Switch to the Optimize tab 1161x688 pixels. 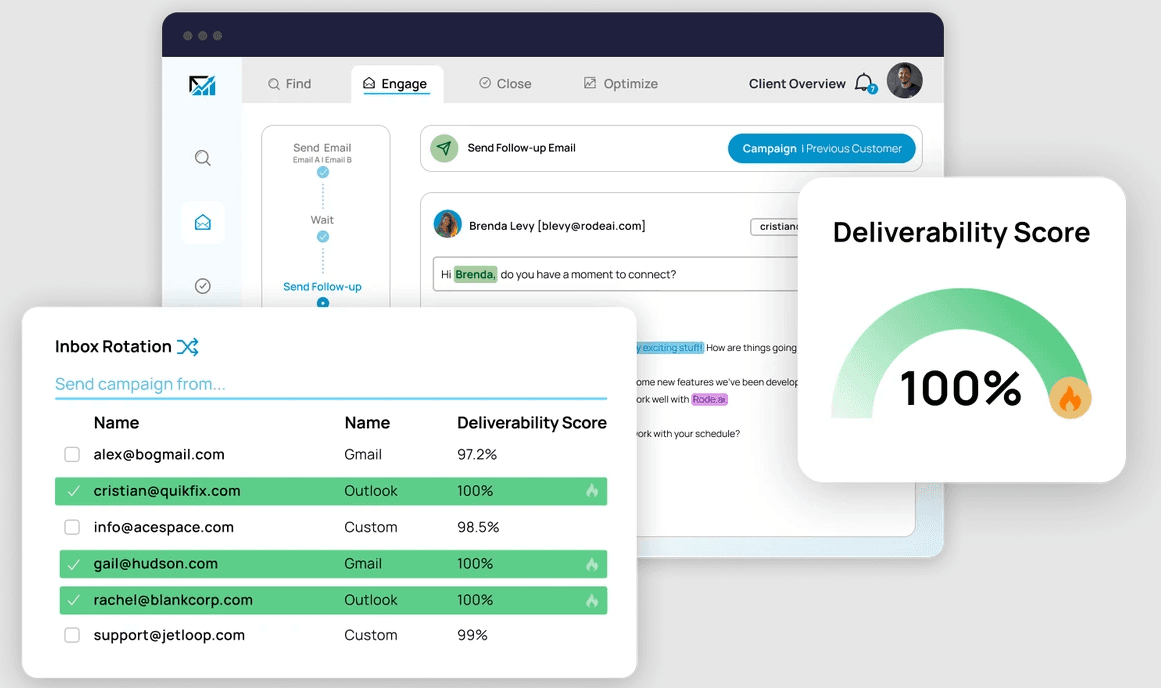point(620,83)
